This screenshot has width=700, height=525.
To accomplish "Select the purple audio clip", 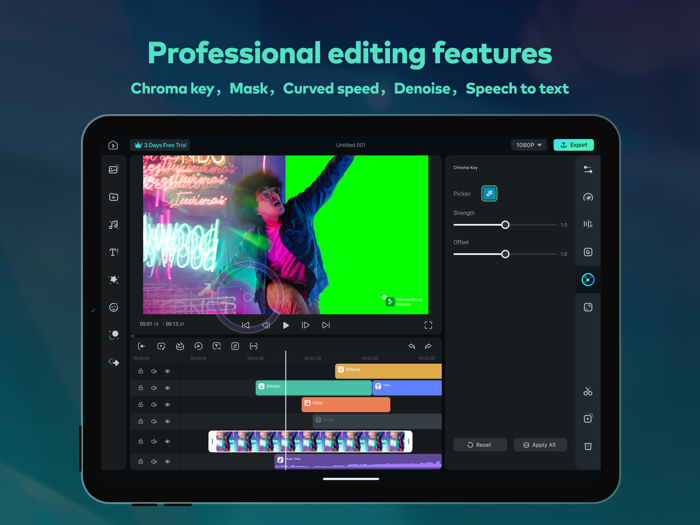I will [358, 462].
